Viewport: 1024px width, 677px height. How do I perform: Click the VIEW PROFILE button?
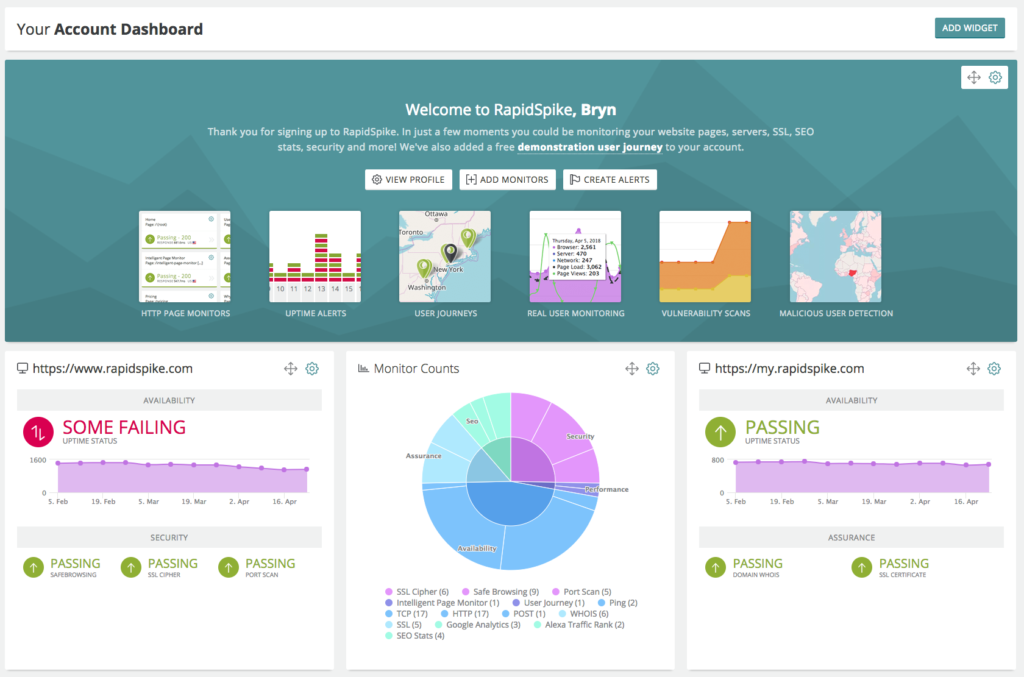click(408, 179)
